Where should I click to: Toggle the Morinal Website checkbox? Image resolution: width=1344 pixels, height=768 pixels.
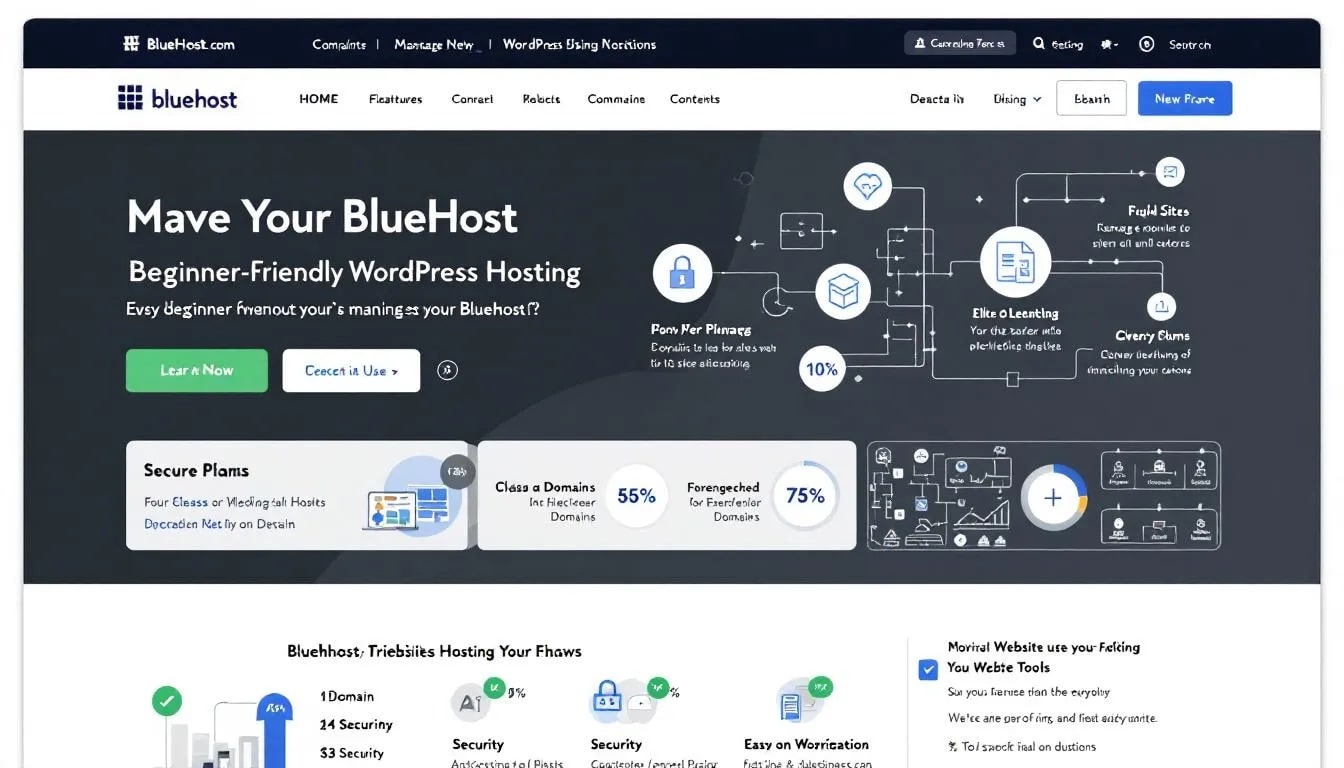click(928, 669)
